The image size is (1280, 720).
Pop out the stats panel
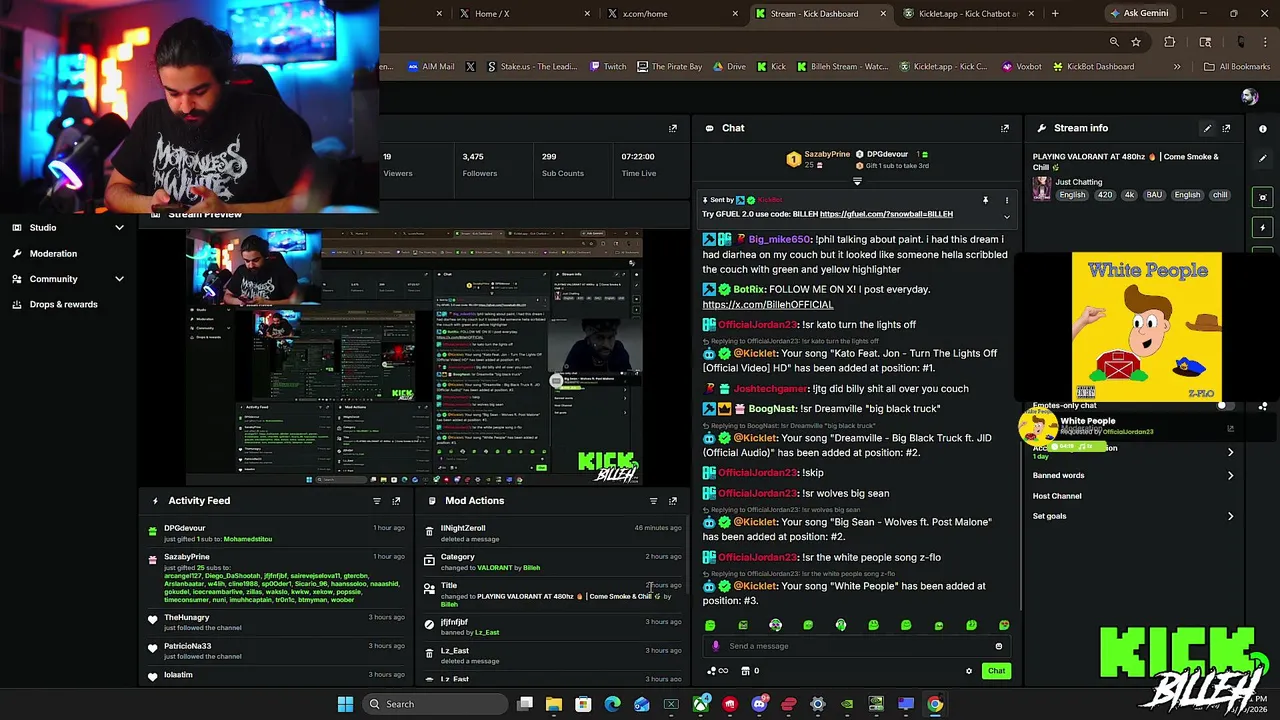point(672,128)
